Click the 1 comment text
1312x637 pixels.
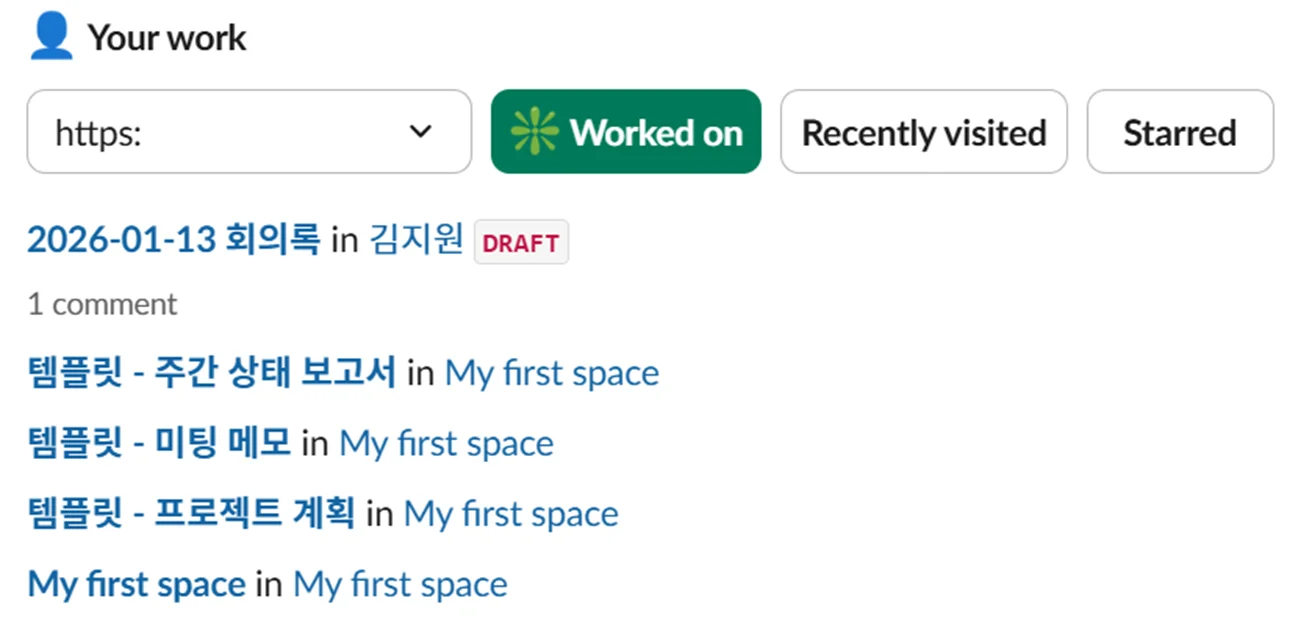point(102,304)
